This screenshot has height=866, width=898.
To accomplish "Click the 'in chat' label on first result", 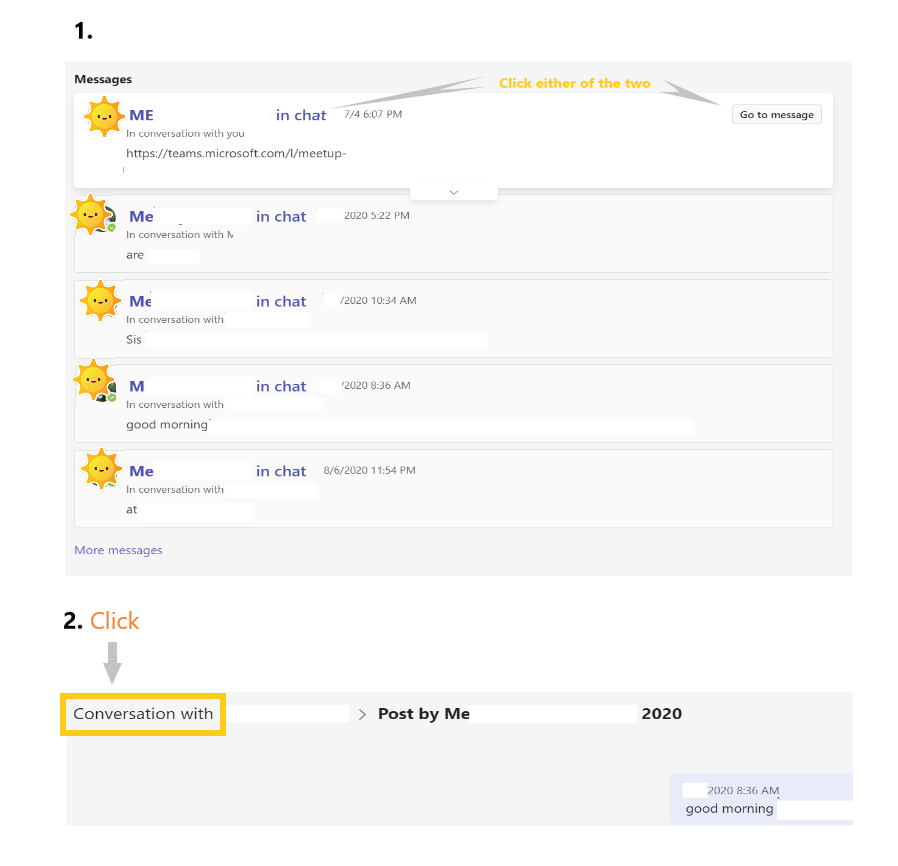I will pos(300,115).
